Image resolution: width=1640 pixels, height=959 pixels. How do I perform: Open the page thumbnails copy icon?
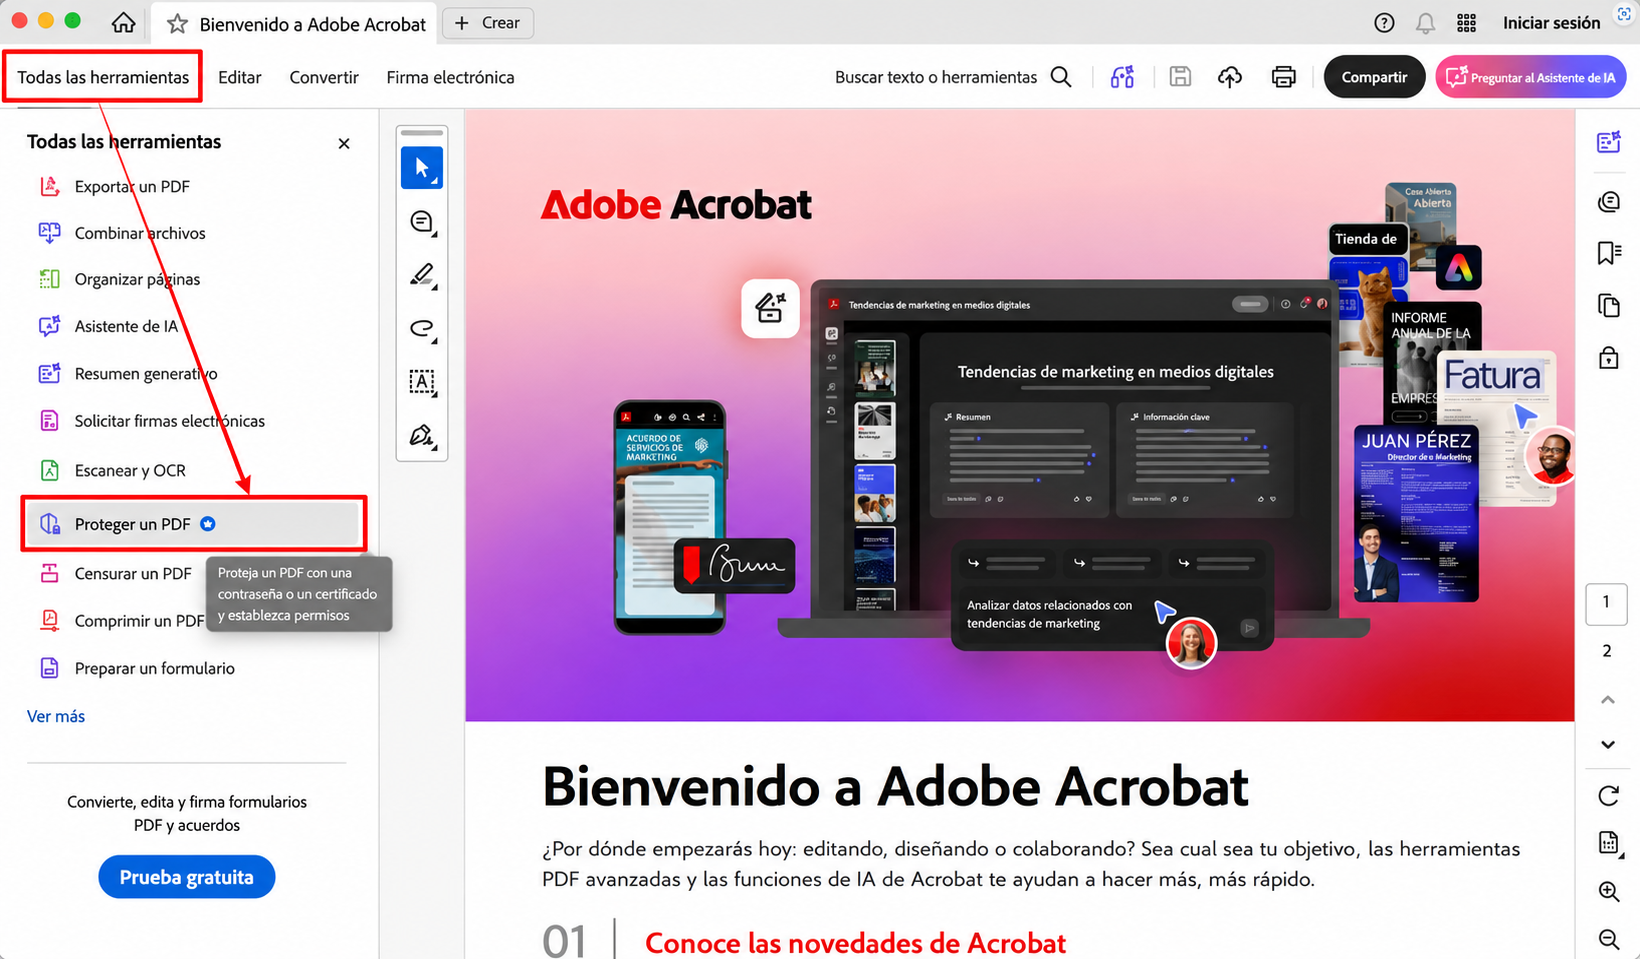pyautogui.click(x=1608, y=305)
